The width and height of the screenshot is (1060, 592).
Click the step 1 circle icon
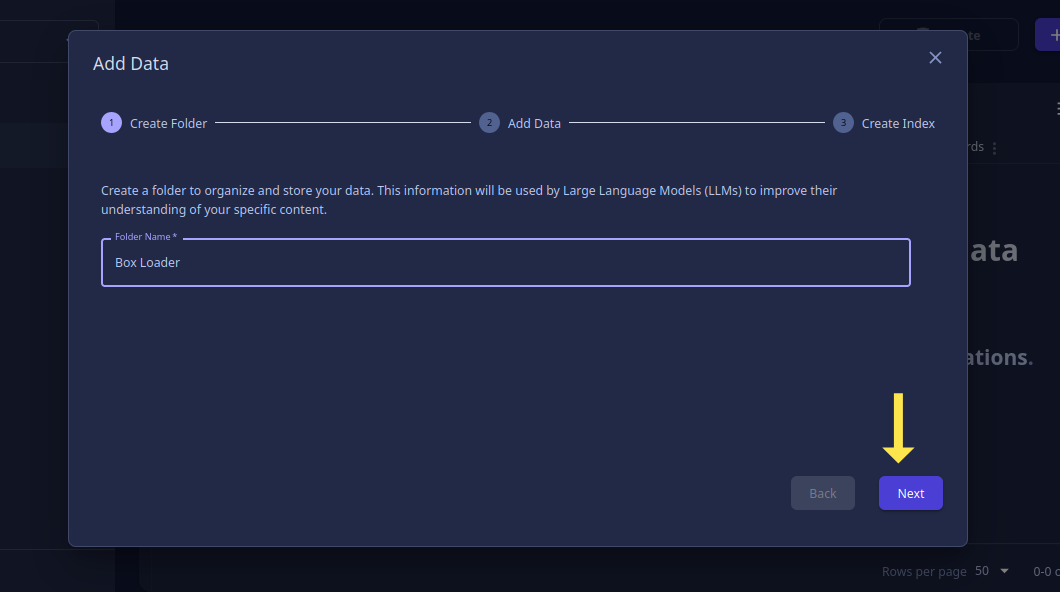[112, 123]
